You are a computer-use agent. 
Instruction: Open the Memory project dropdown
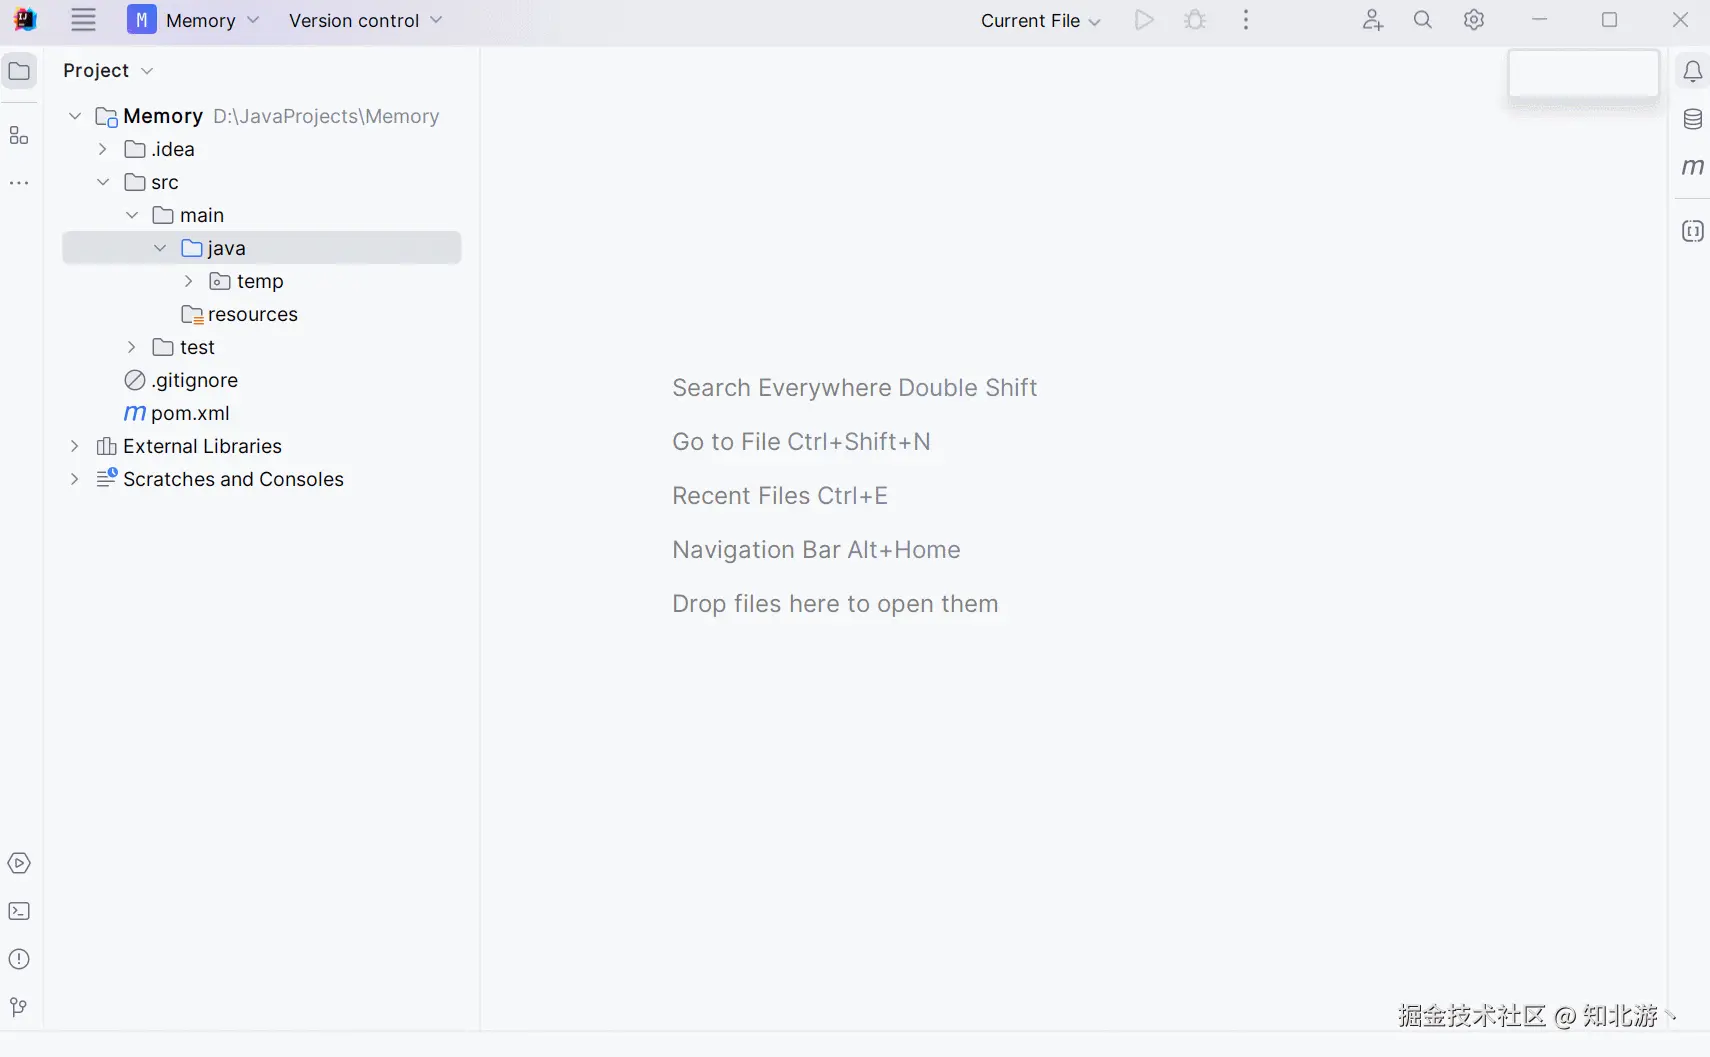point(193,20)
